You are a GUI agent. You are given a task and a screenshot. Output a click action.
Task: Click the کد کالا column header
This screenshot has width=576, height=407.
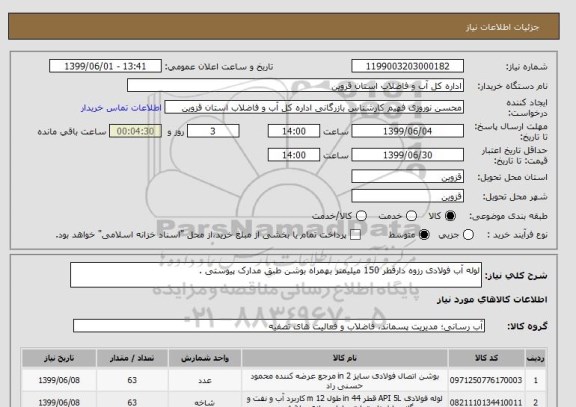tap(486, 358)
